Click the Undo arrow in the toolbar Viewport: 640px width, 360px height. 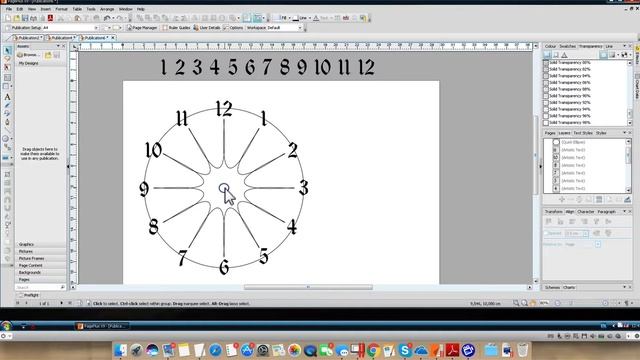click(107, 18)
